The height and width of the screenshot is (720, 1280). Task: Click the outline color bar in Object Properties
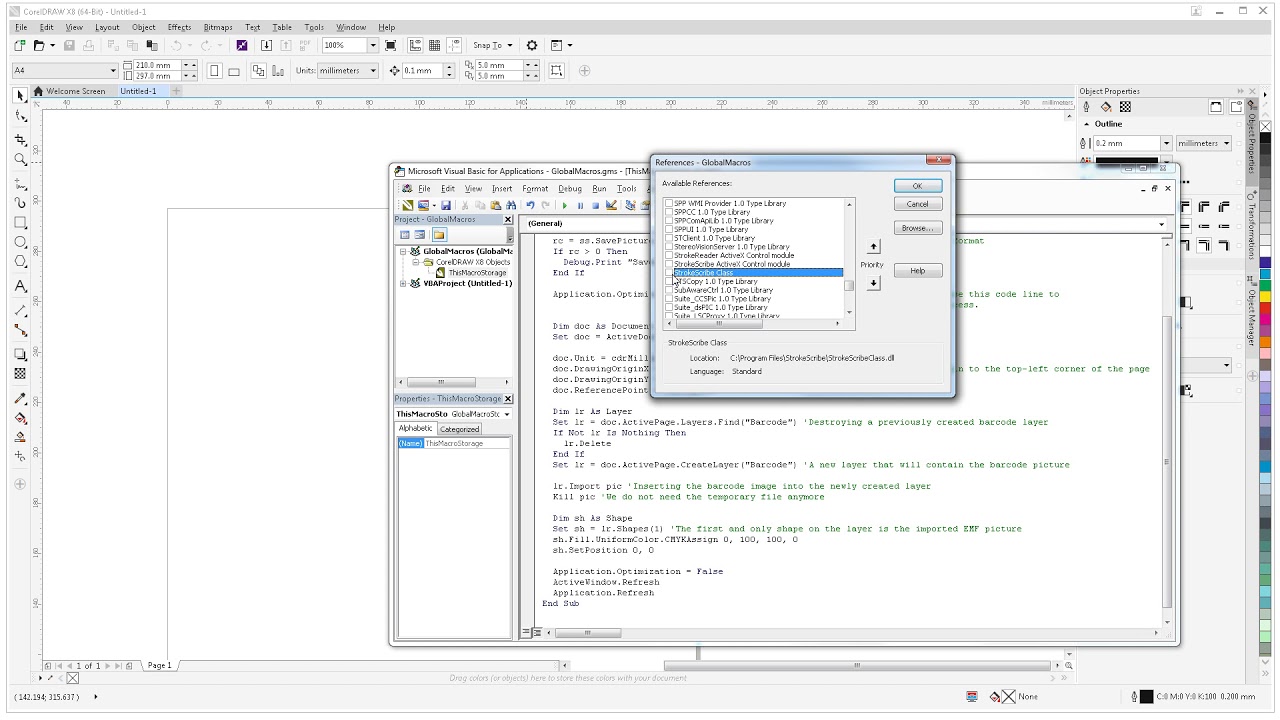(x=1127, y=159)
